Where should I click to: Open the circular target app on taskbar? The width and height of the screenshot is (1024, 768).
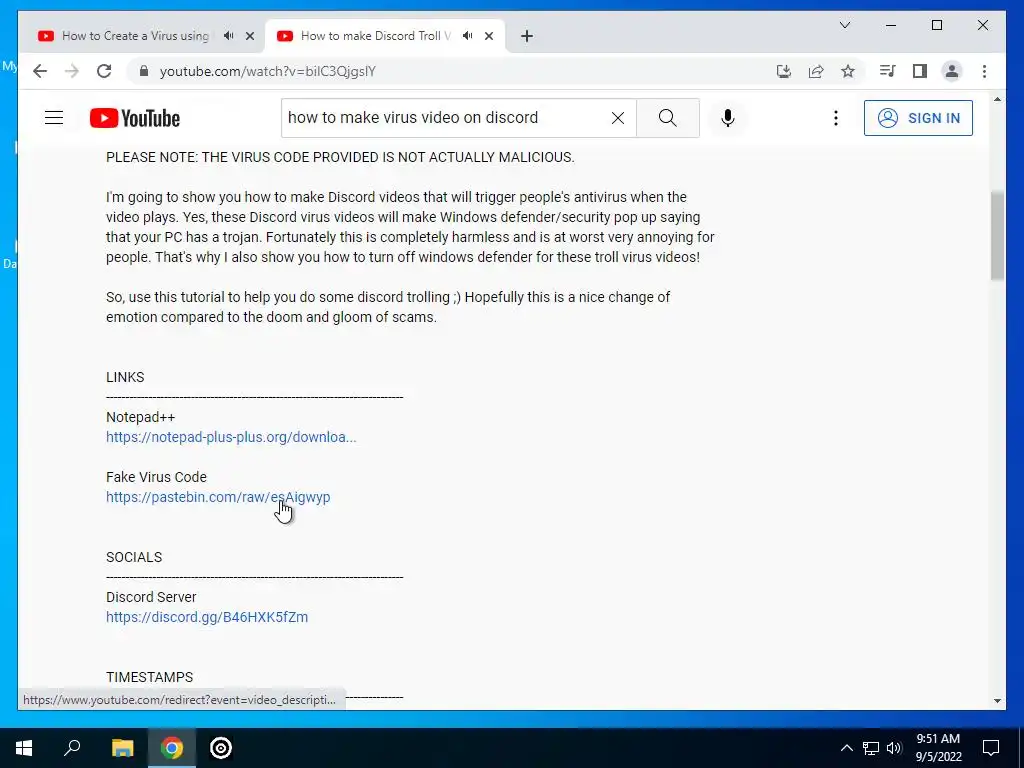pyautogui.click(x=221, y=748)
